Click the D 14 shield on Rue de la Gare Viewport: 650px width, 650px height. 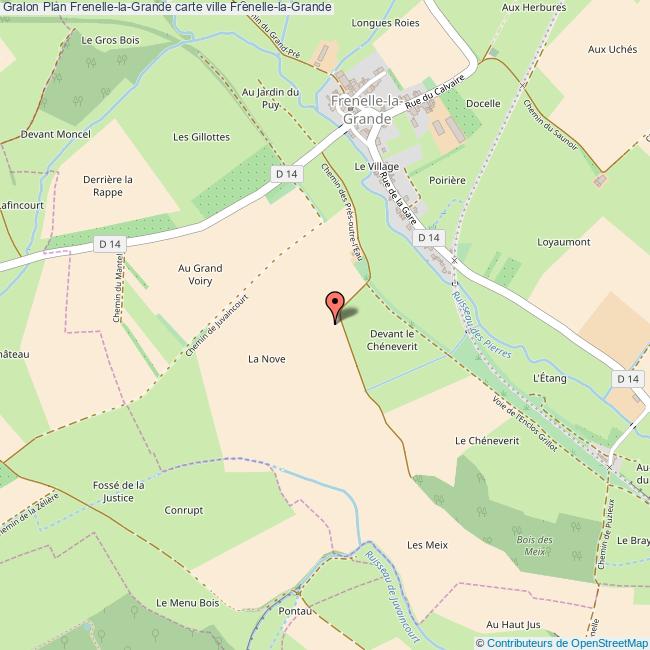tap(429, 238)
